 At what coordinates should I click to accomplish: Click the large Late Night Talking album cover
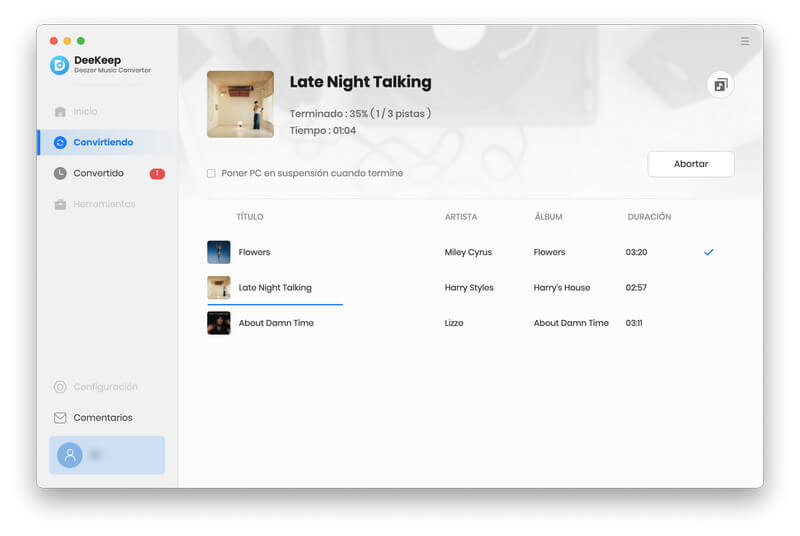pos(240,104)
